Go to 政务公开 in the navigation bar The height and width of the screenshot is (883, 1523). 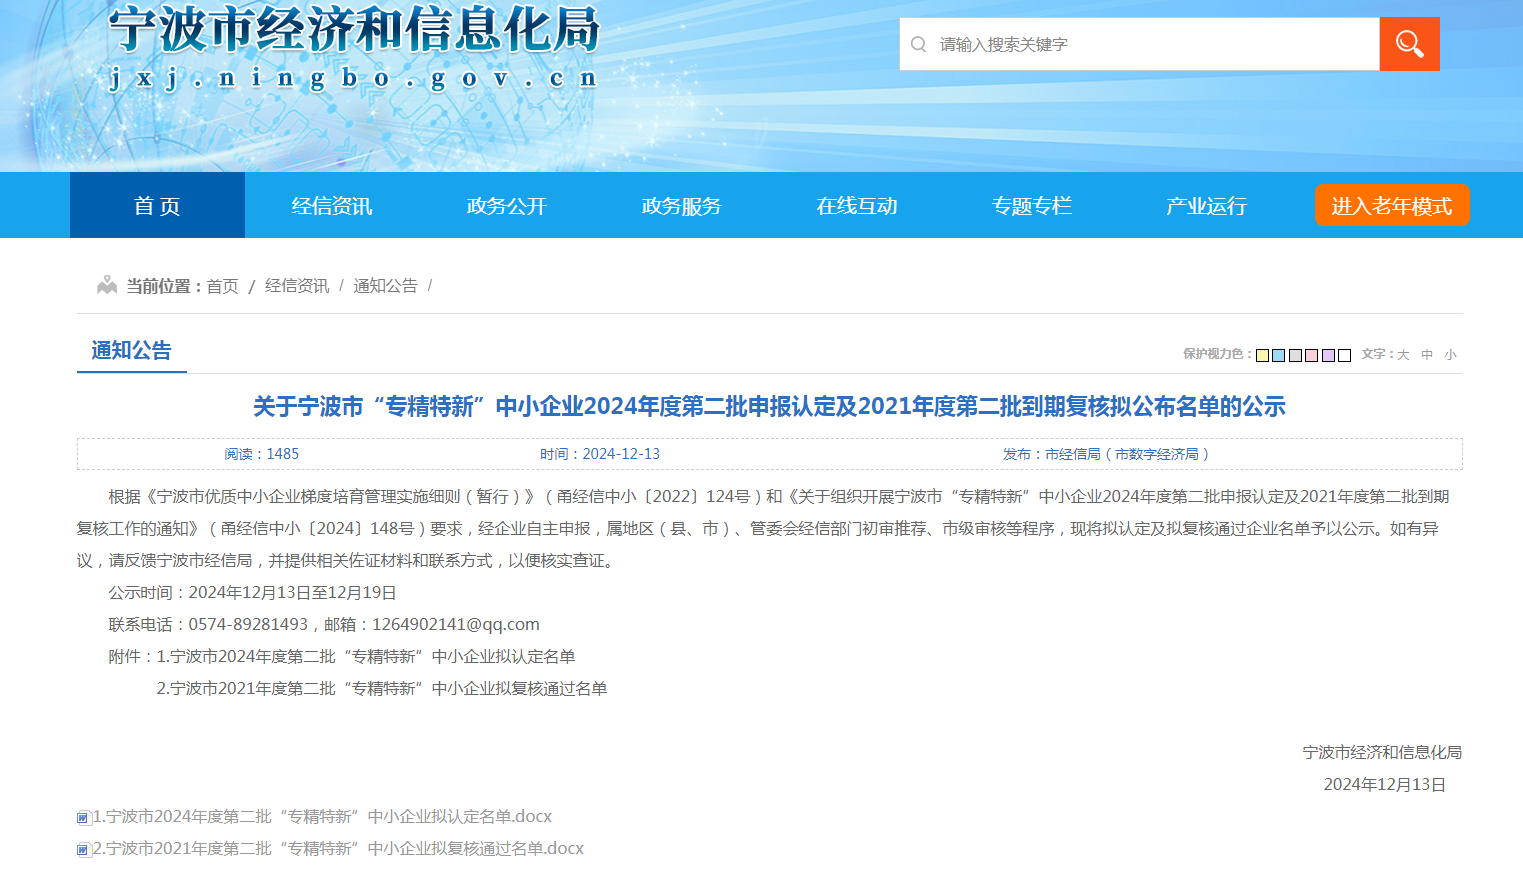[x=507, y=206]
